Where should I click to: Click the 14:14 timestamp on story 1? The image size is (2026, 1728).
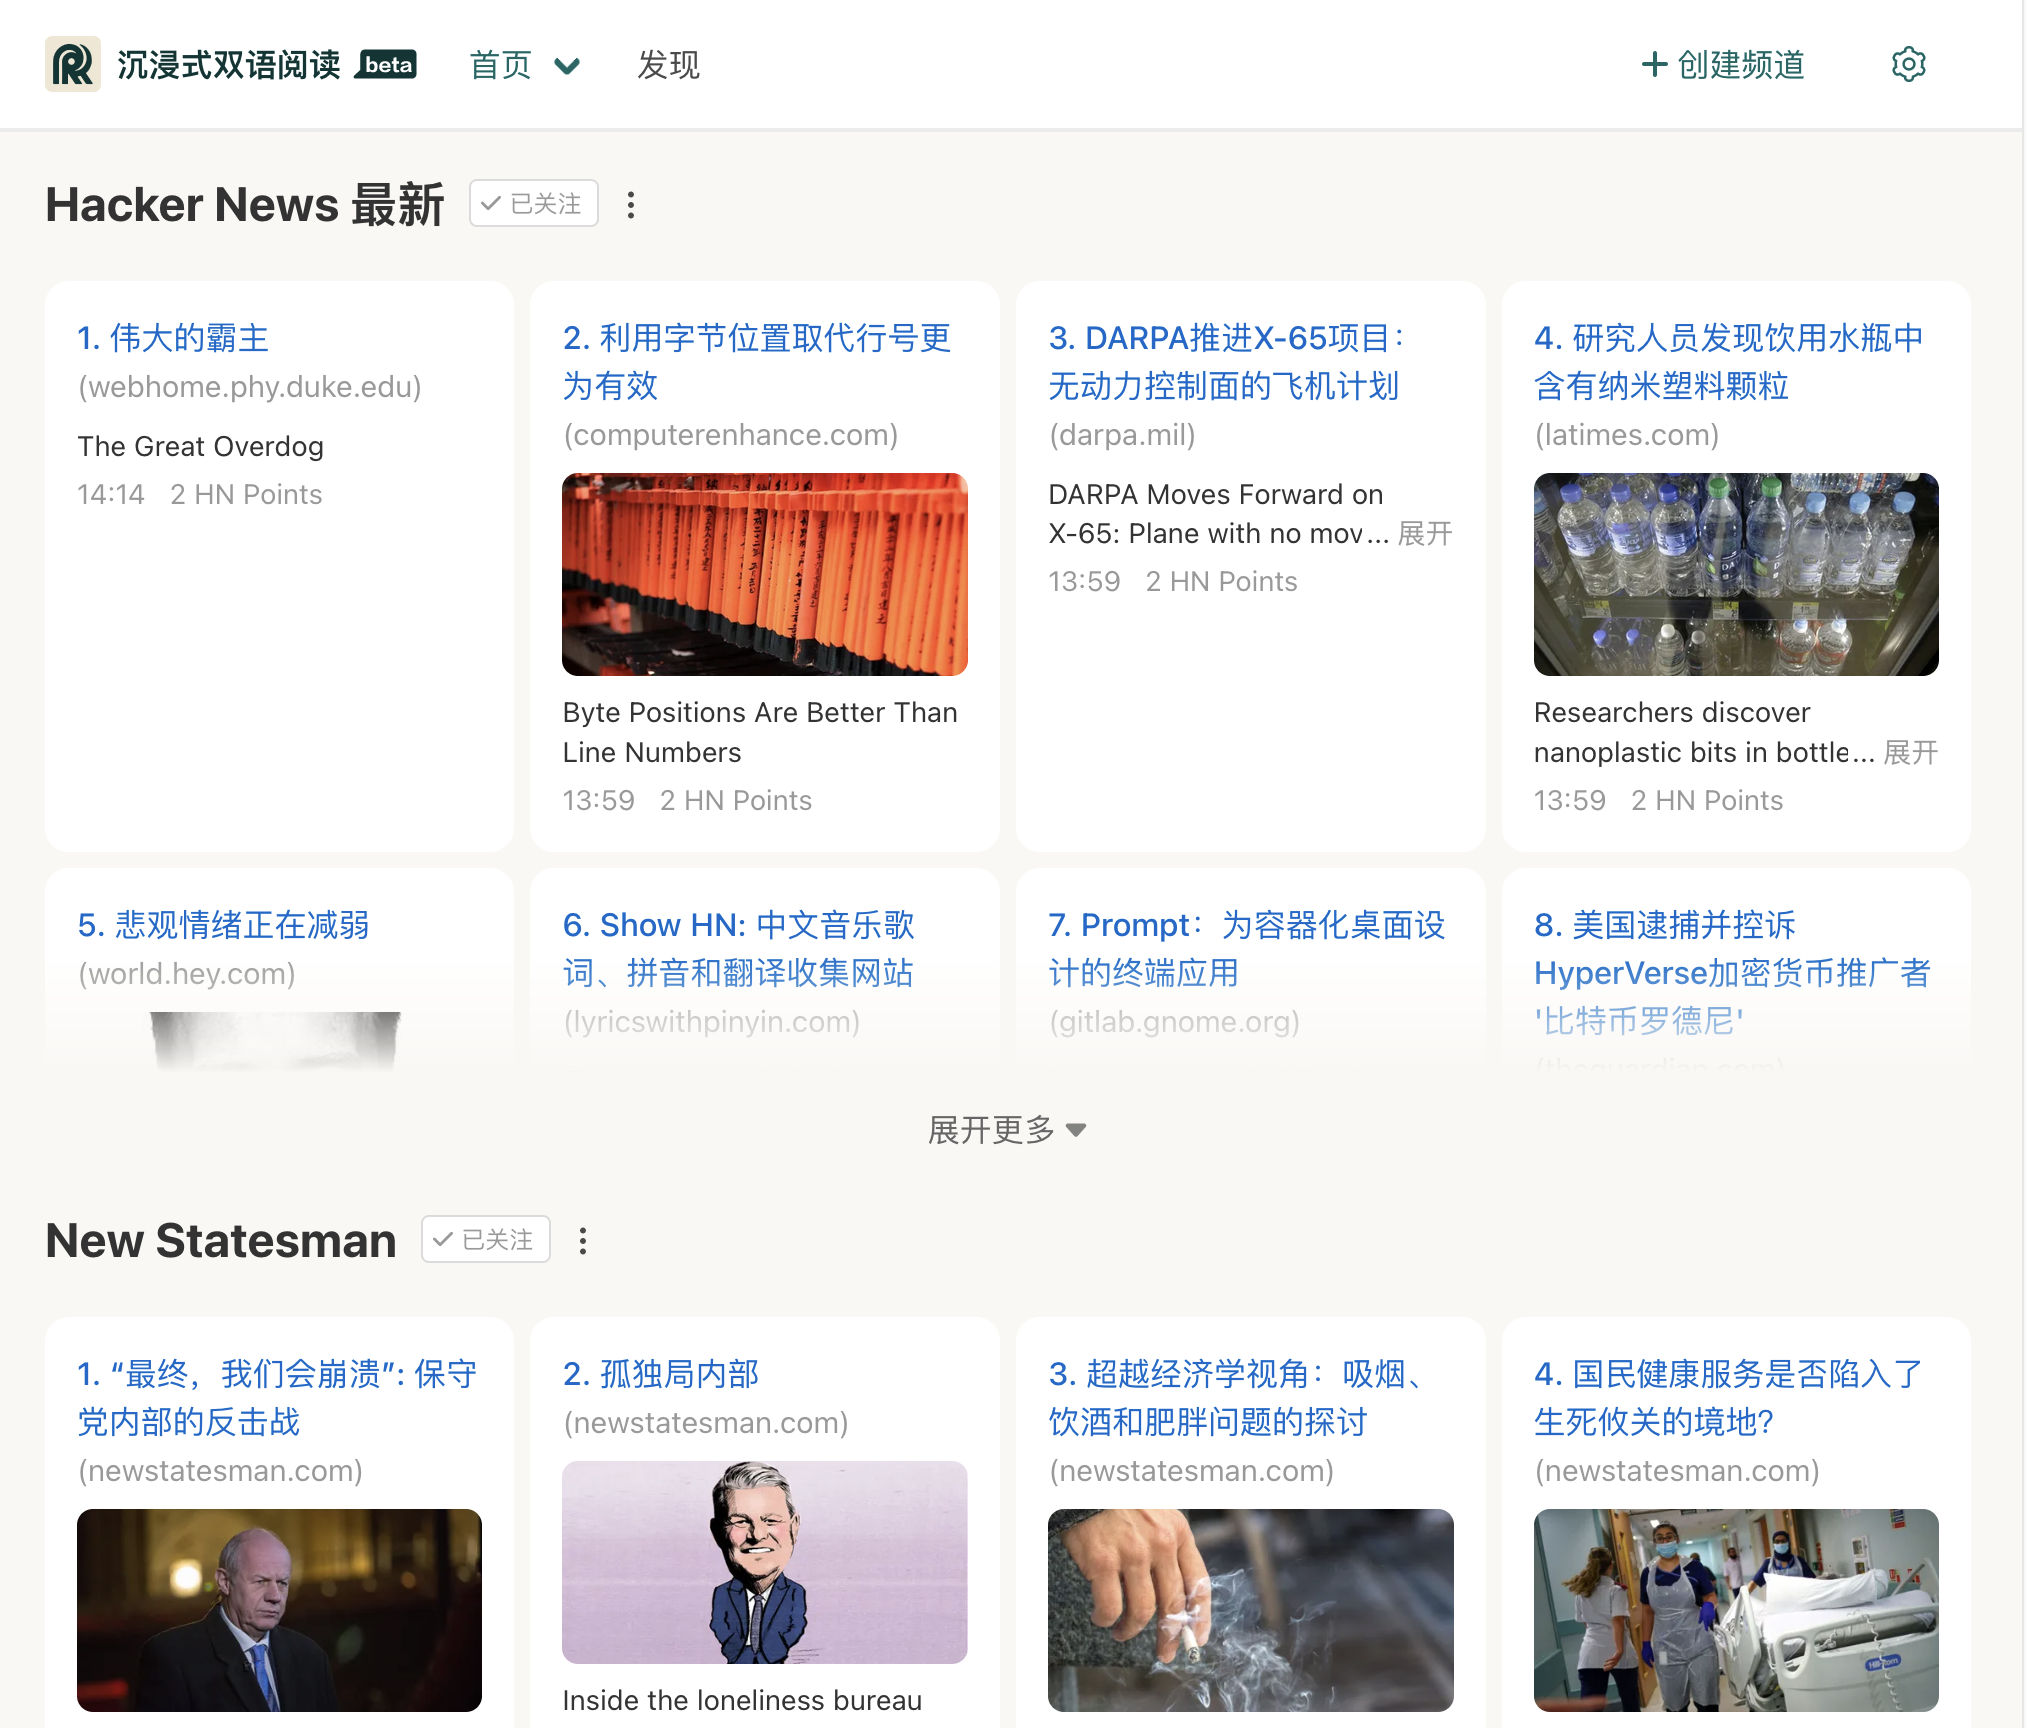point(111,494)
